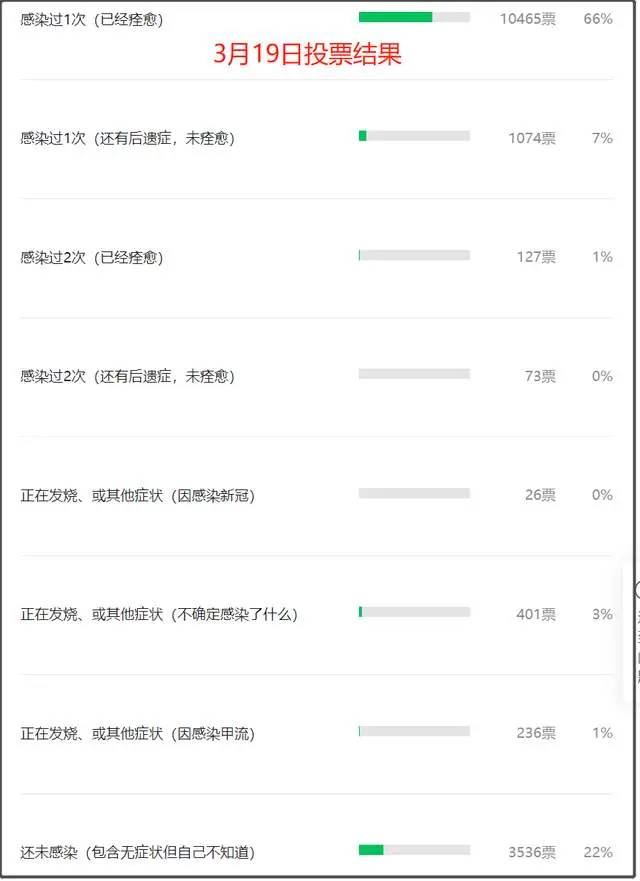Click the 66% progress bar
The width and height of the screenshot is (640, 881).
point(414,17)
